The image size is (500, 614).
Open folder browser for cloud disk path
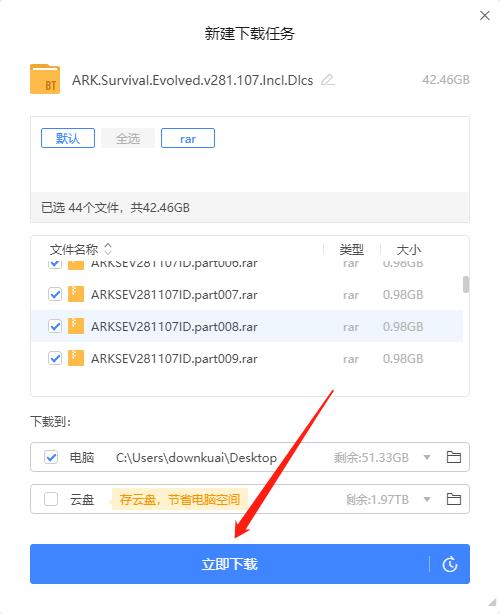(454, 499)
